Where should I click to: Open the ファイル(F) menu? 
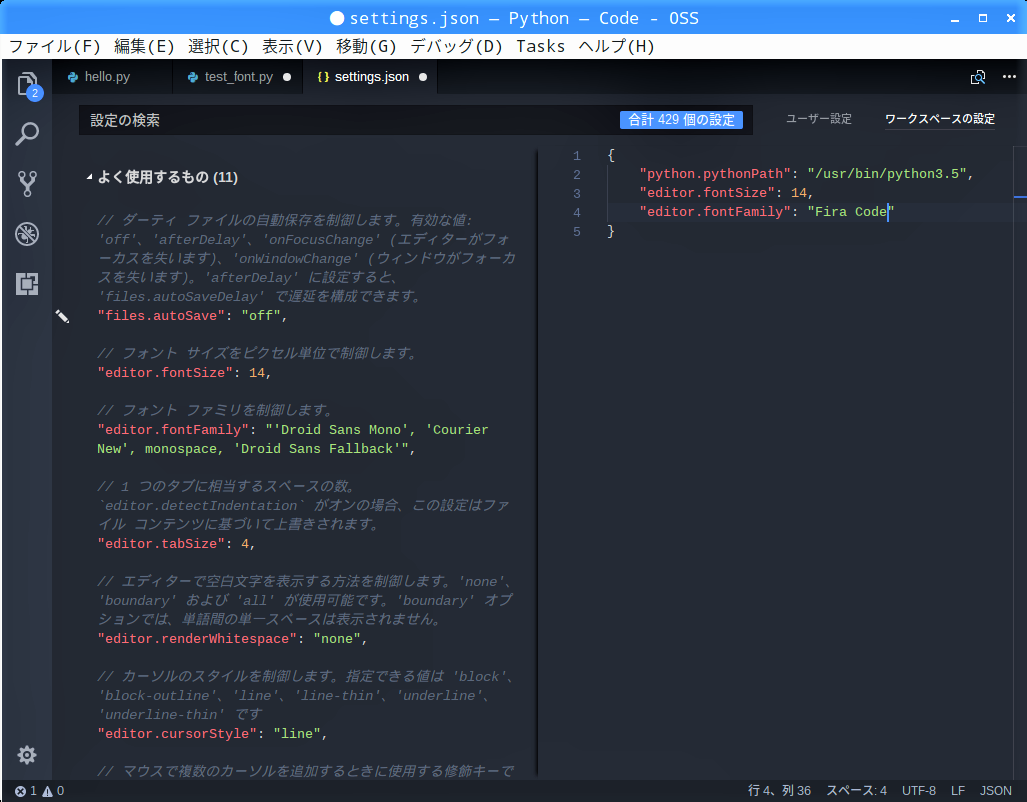[x=55, y=46]
